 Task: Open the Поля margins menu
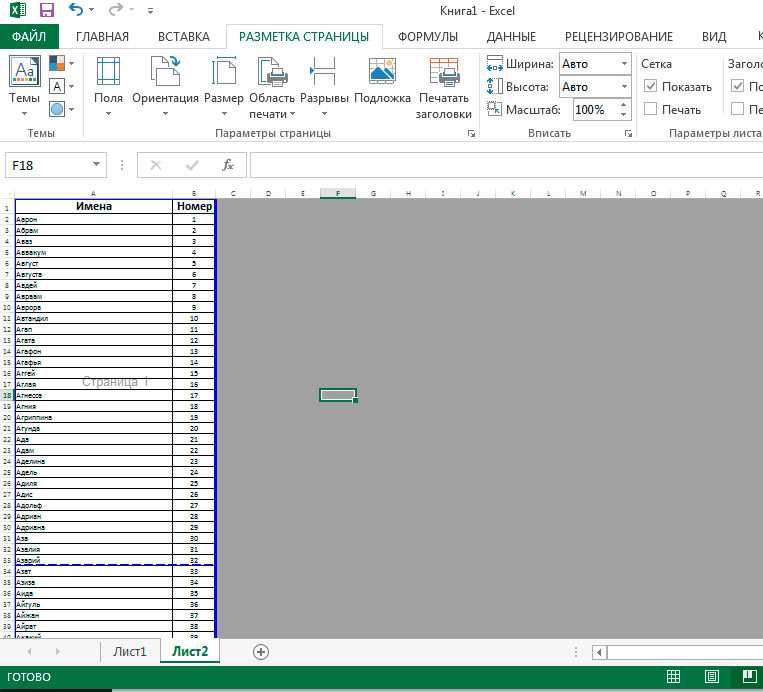108,86
